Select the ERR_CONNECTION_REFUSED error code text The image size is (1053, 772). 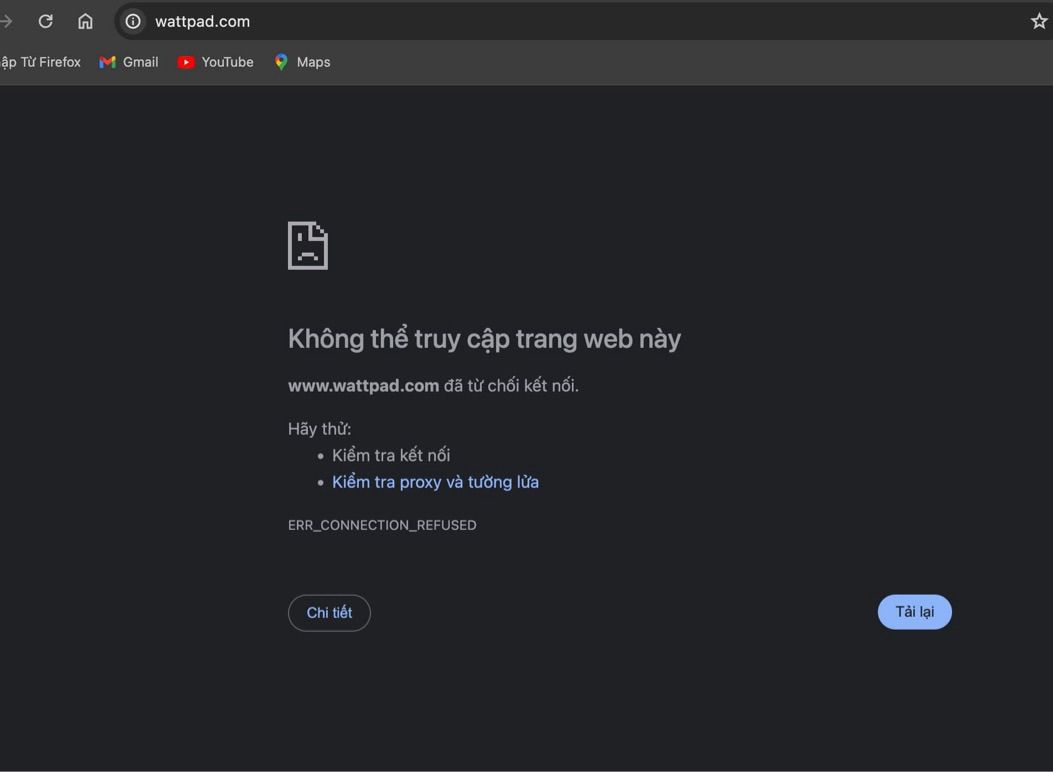tap(382, 525)
